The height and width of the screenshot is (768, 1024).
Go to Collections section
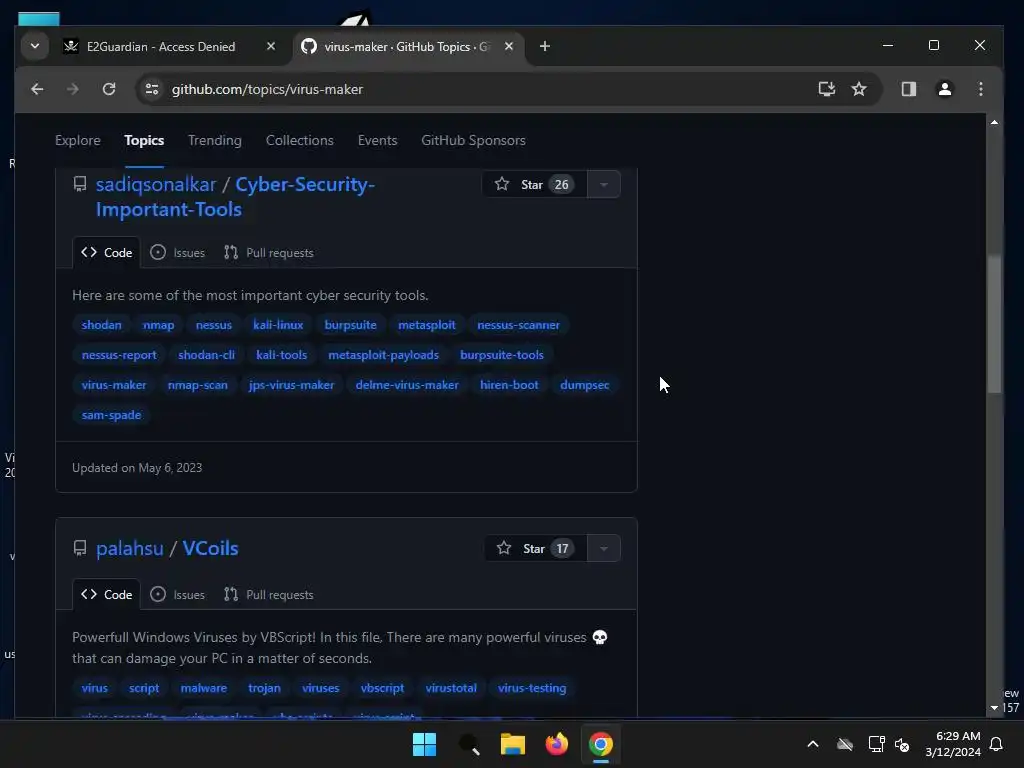coord(299,140)
